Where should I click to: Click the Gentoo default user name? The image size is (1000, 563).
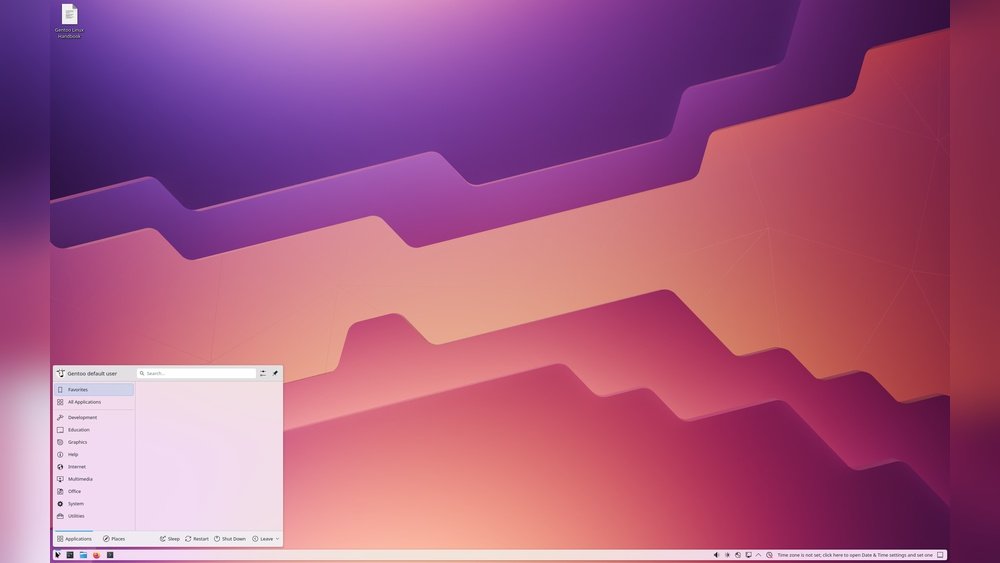(x=92, y=374)
